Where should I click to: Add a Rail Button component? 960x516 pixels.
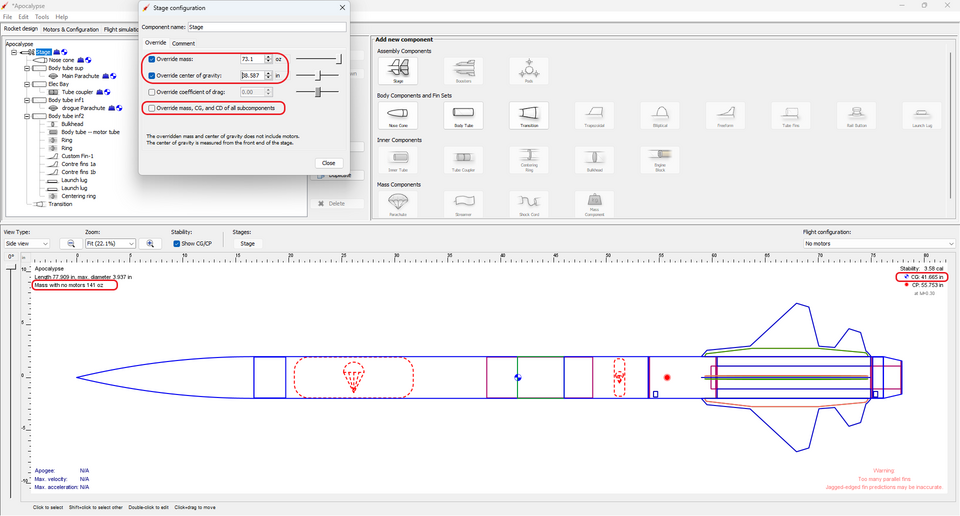click(x=857, y=115)
